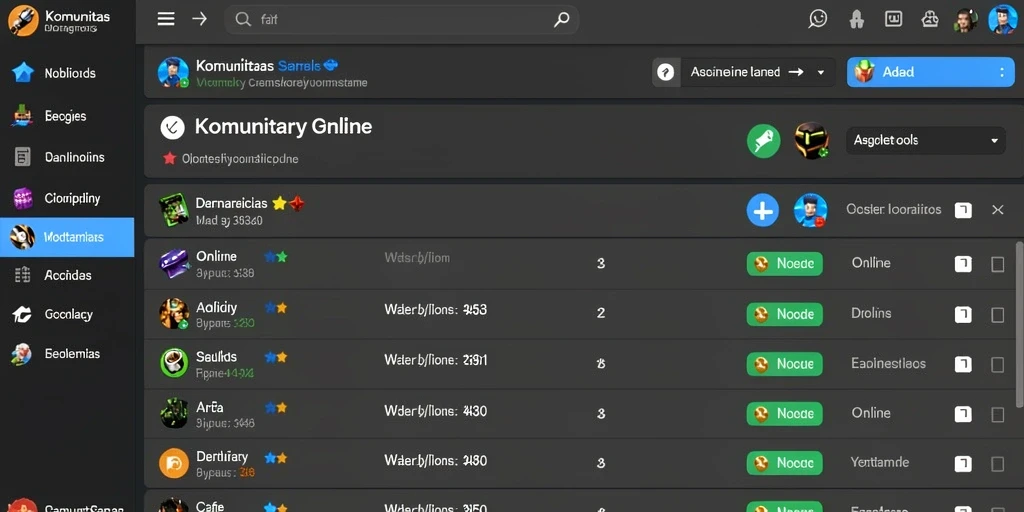Viewport: 1024px width, 512px height.
Task: Click the Noode button in Online row
Action: tap(784, 264)
